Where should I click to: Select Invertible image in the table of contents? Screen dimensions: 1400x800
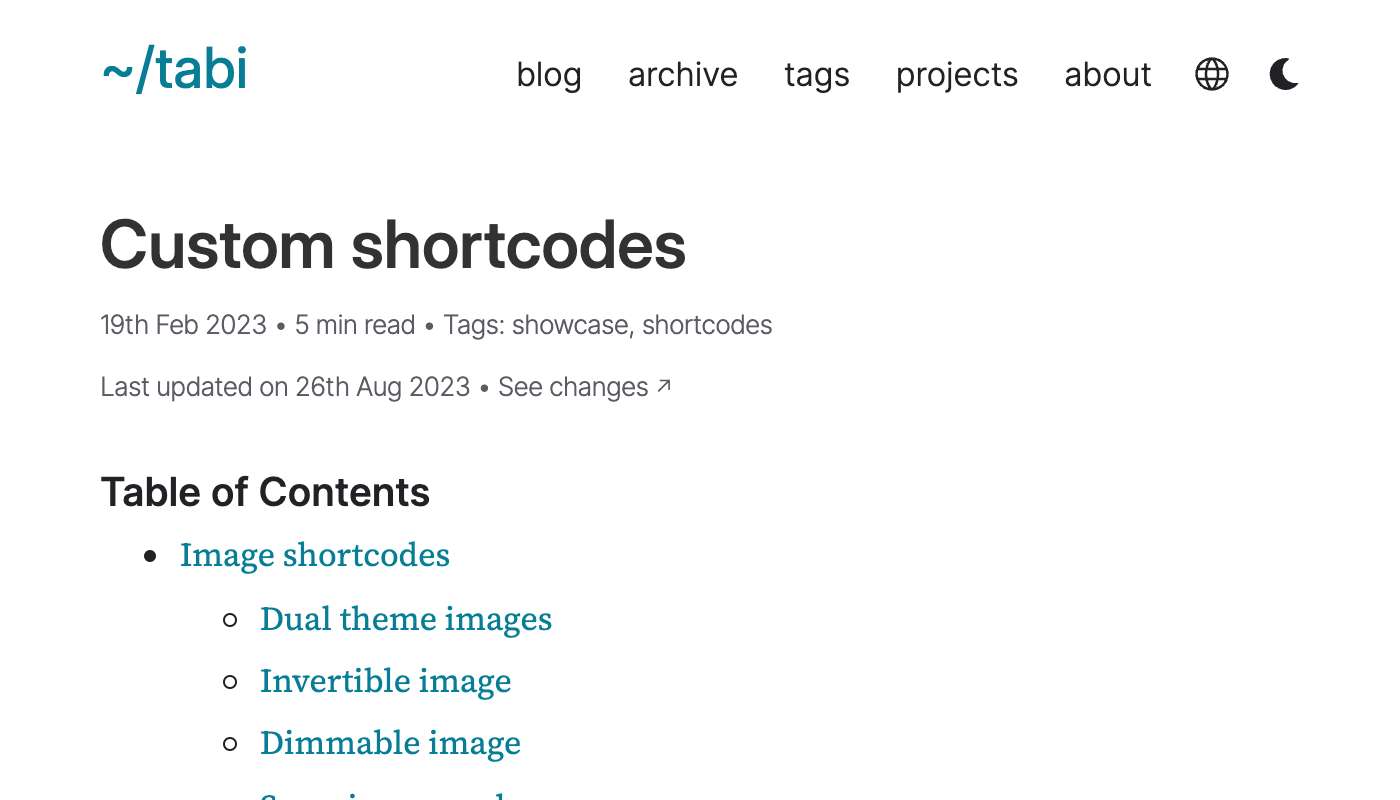point(385,682)
